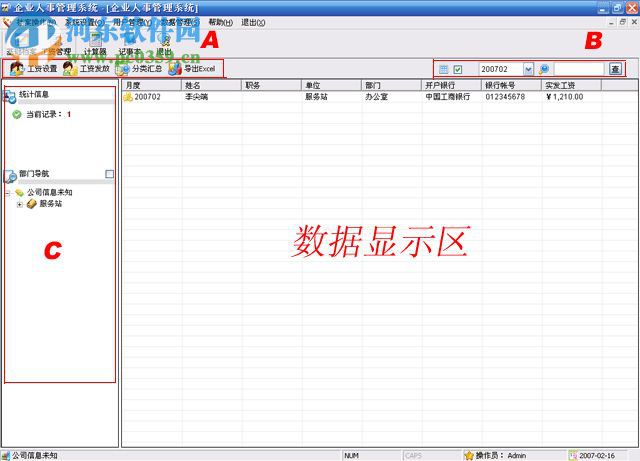Click the 开户银行 column header

click(x=451, y=85)
